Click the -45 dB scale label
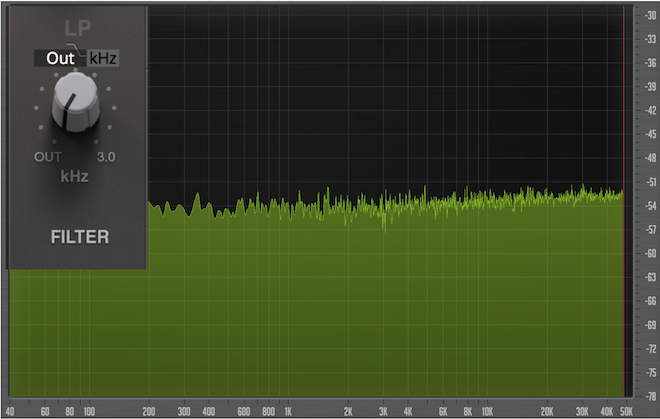 [x=650, y=134]
